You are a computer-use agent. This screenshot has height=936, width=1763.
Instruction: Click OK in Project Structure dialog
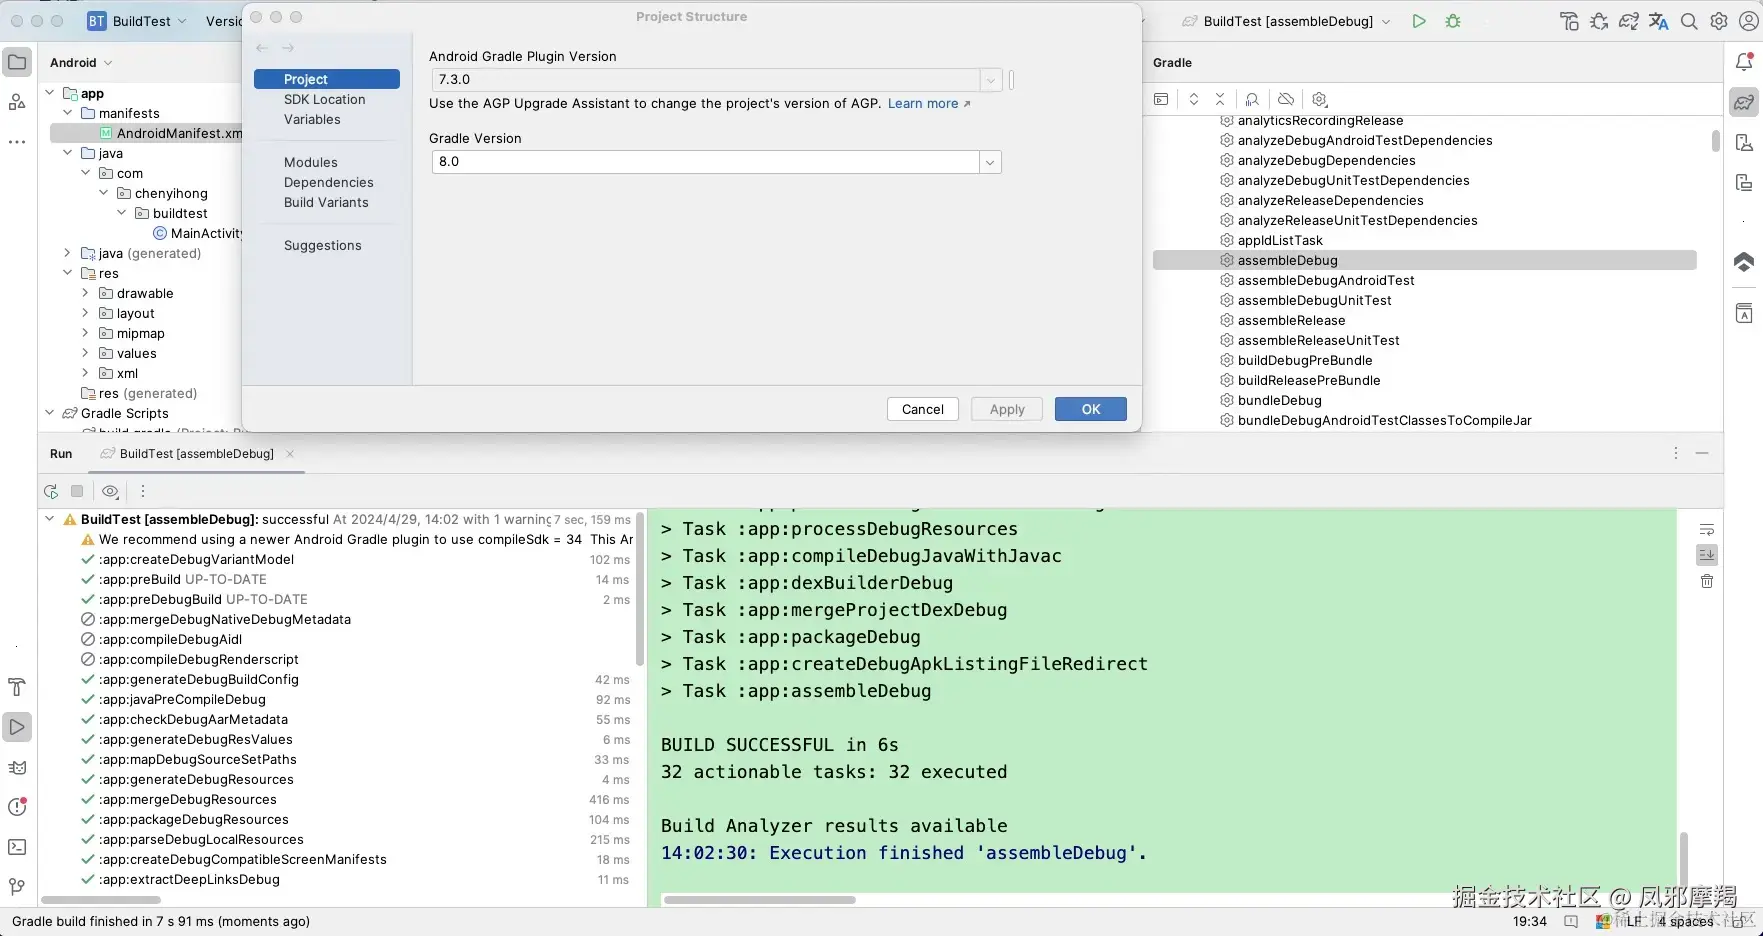pos(1091,409)
